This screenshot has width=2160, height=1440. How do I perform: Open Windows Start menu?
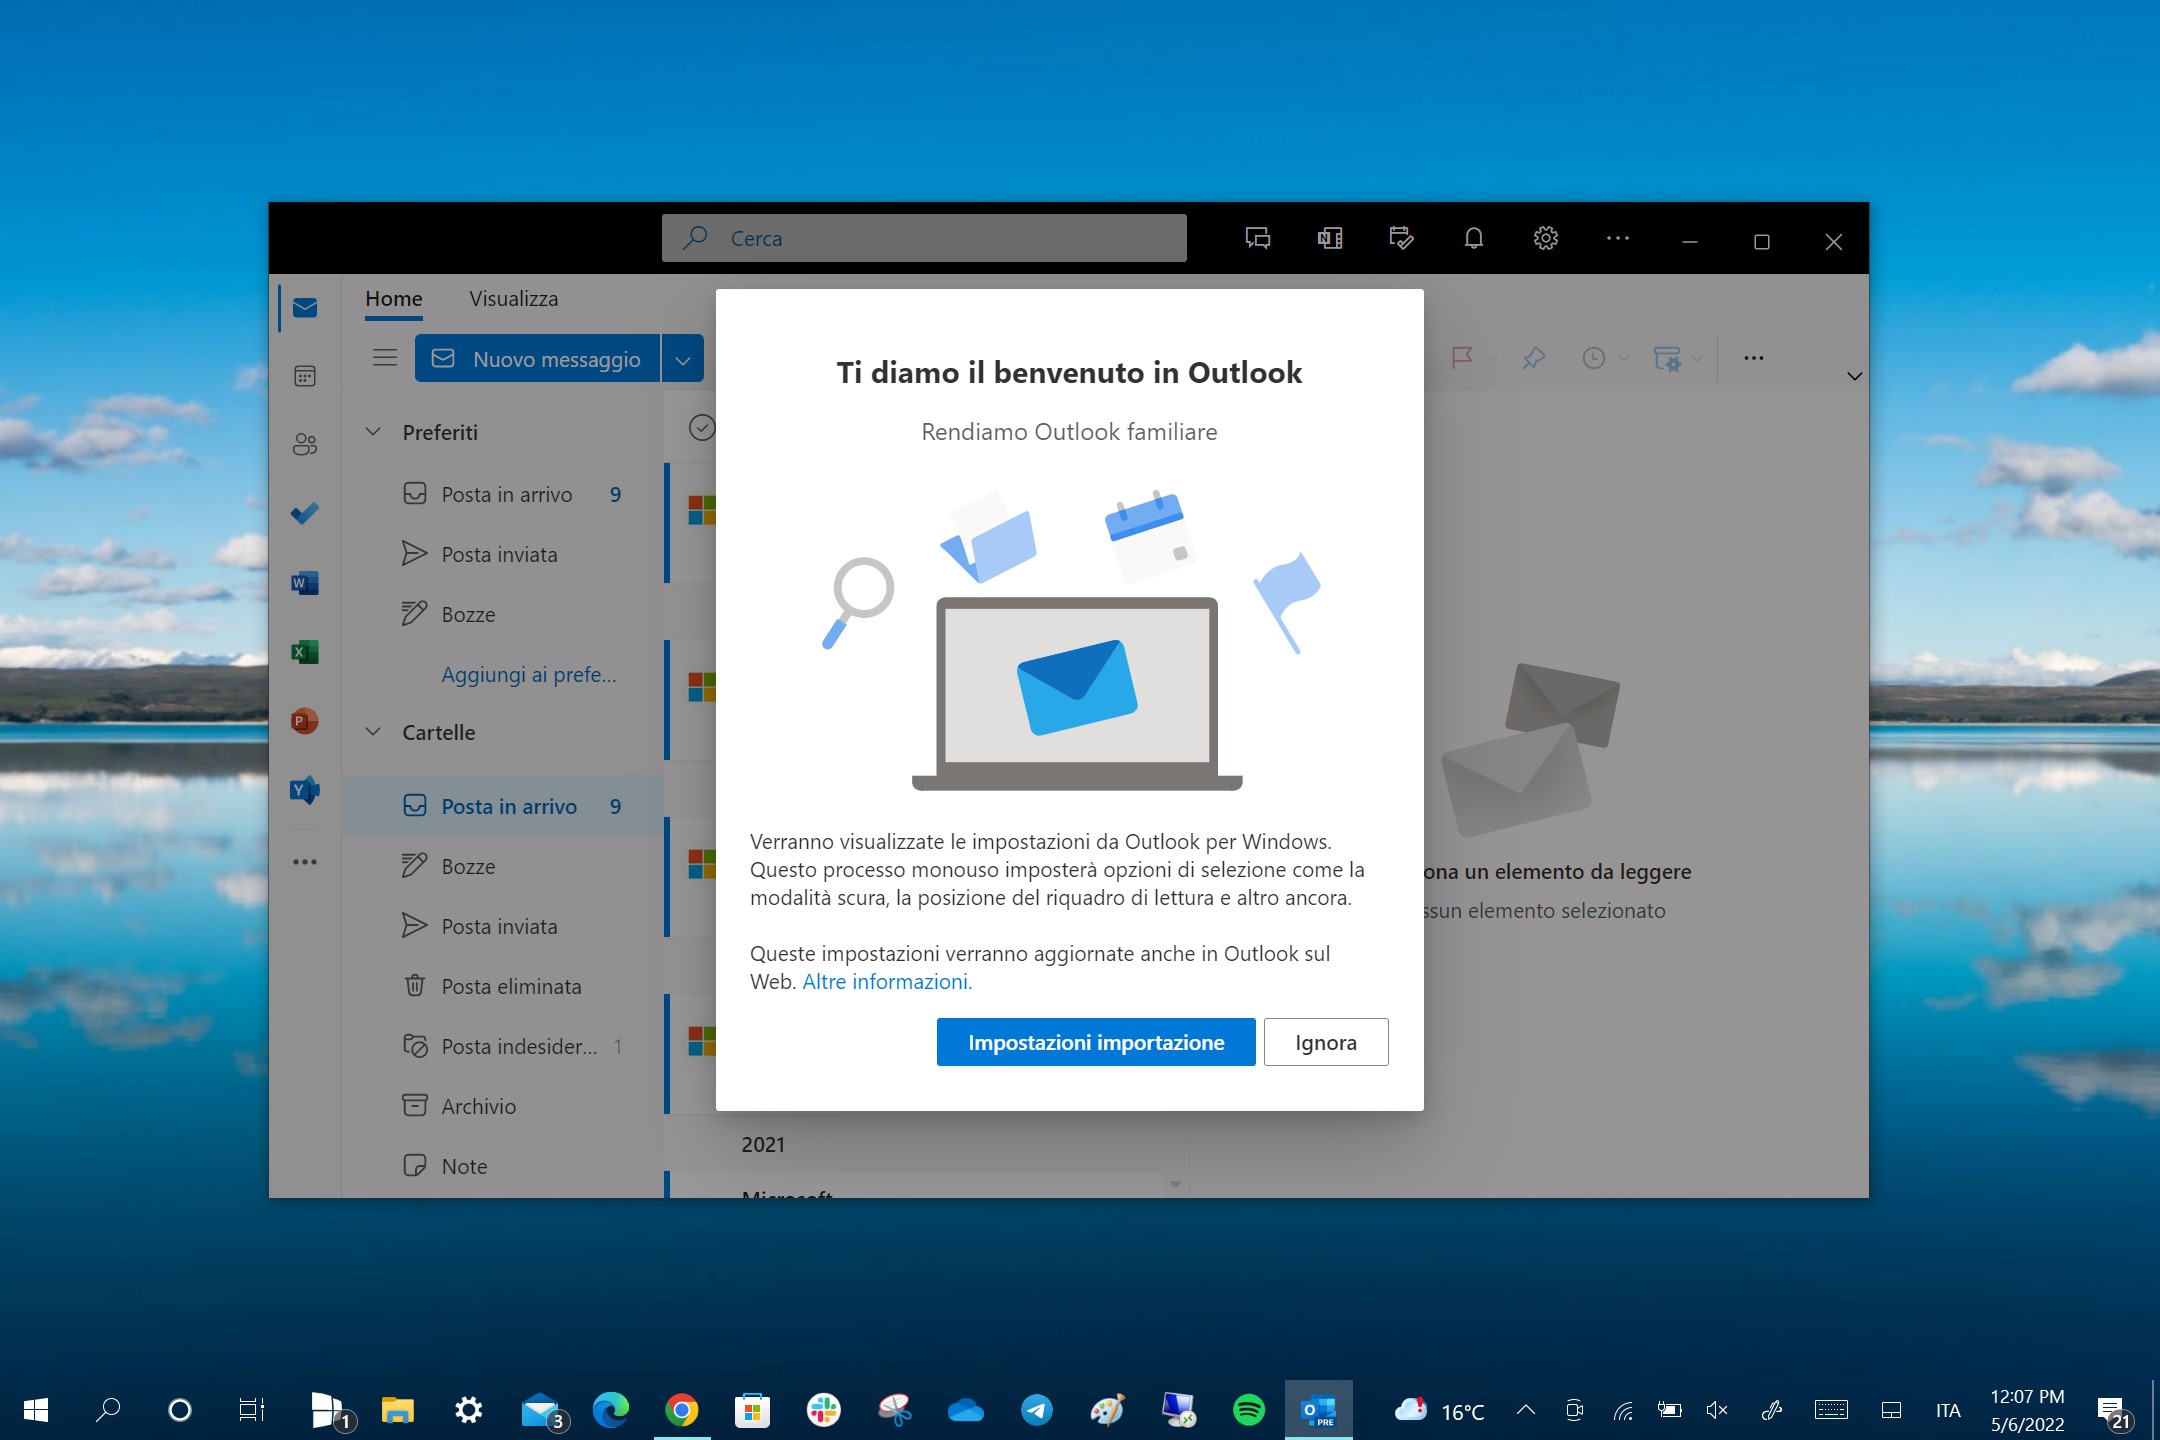[x=36, y=1410]
